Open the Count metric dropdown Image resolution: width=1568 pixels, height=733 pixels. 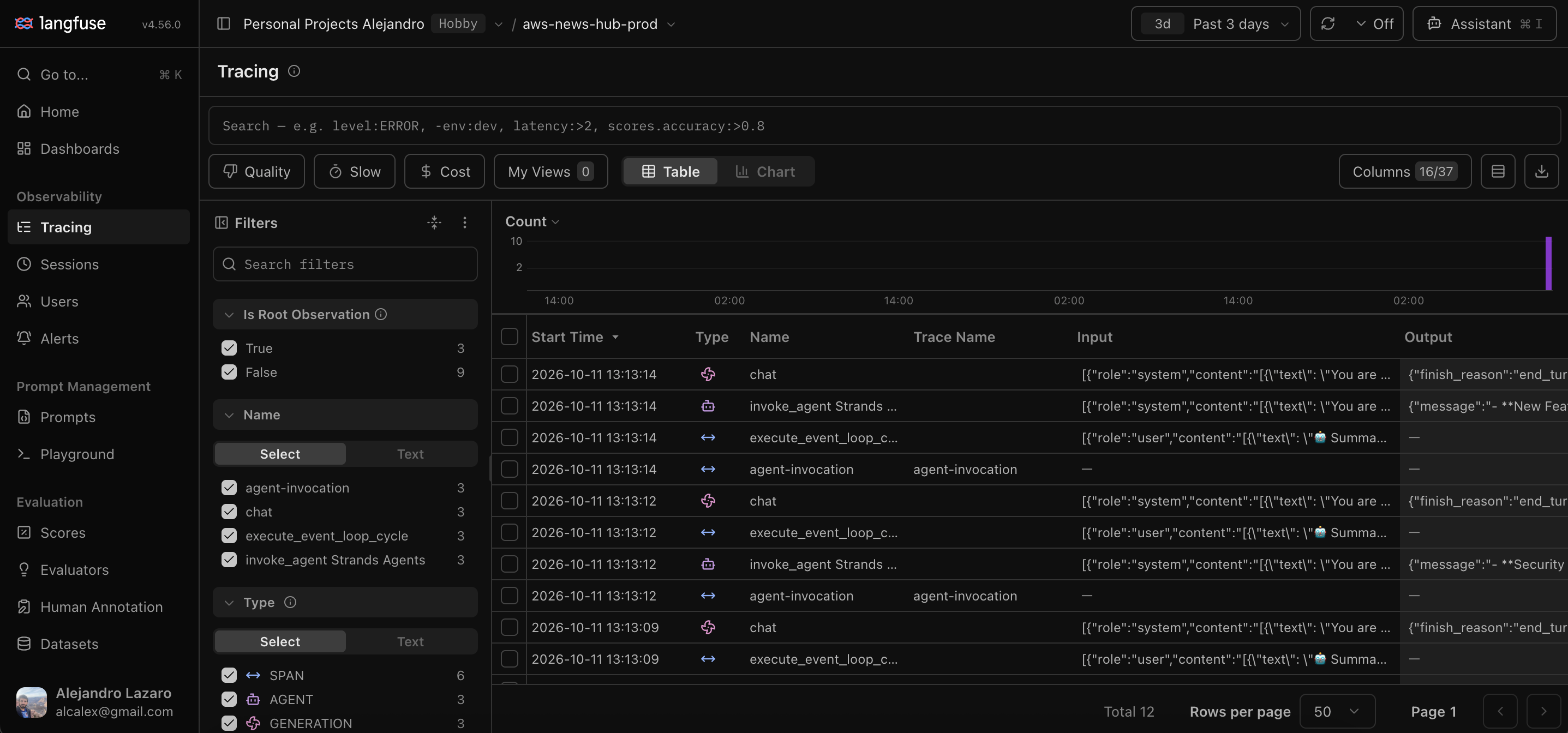[532, 221]
